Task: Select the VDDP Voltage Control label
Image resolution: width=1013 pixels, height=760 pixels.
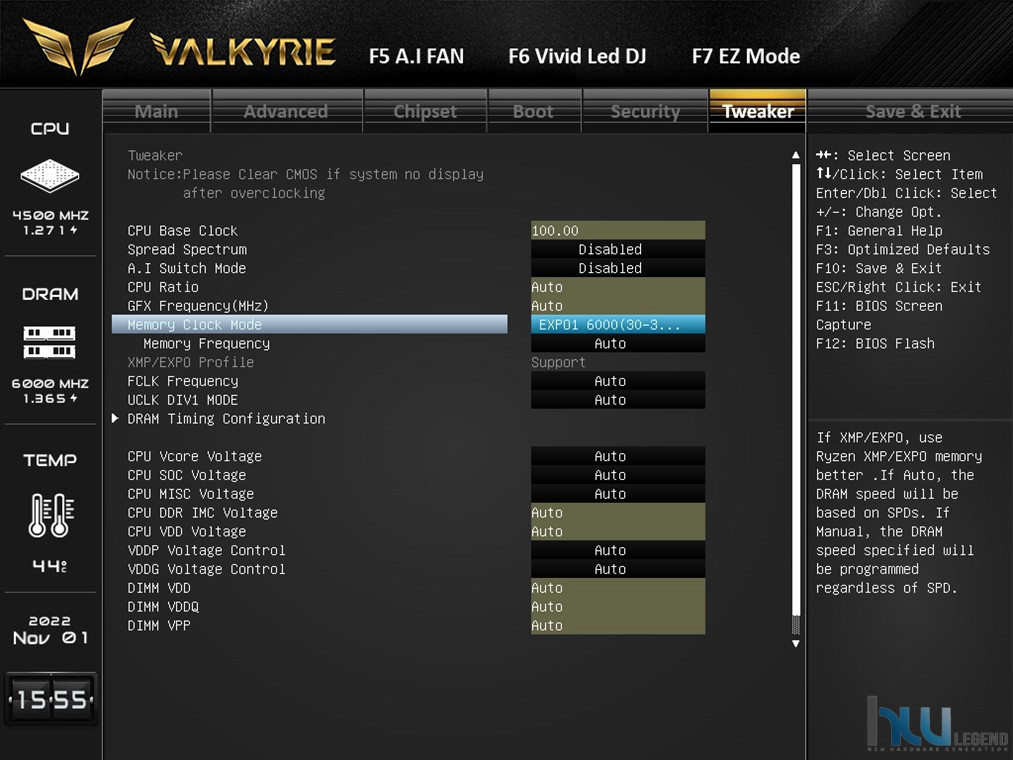Action: (207, 550)
